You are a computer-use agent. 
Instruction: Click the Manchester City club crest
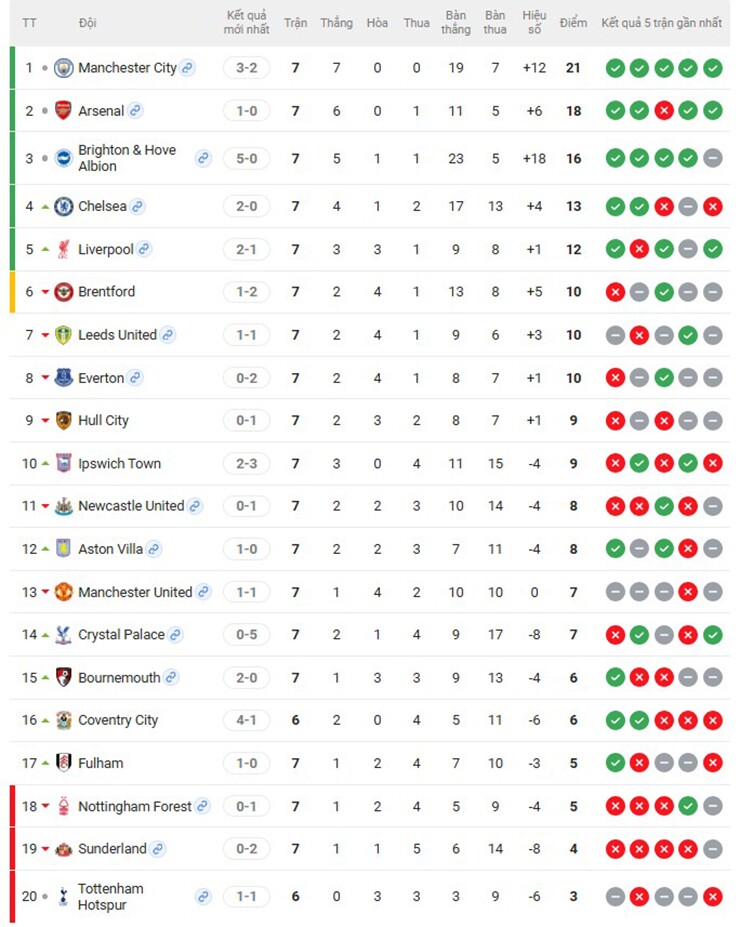pos(63,68)
